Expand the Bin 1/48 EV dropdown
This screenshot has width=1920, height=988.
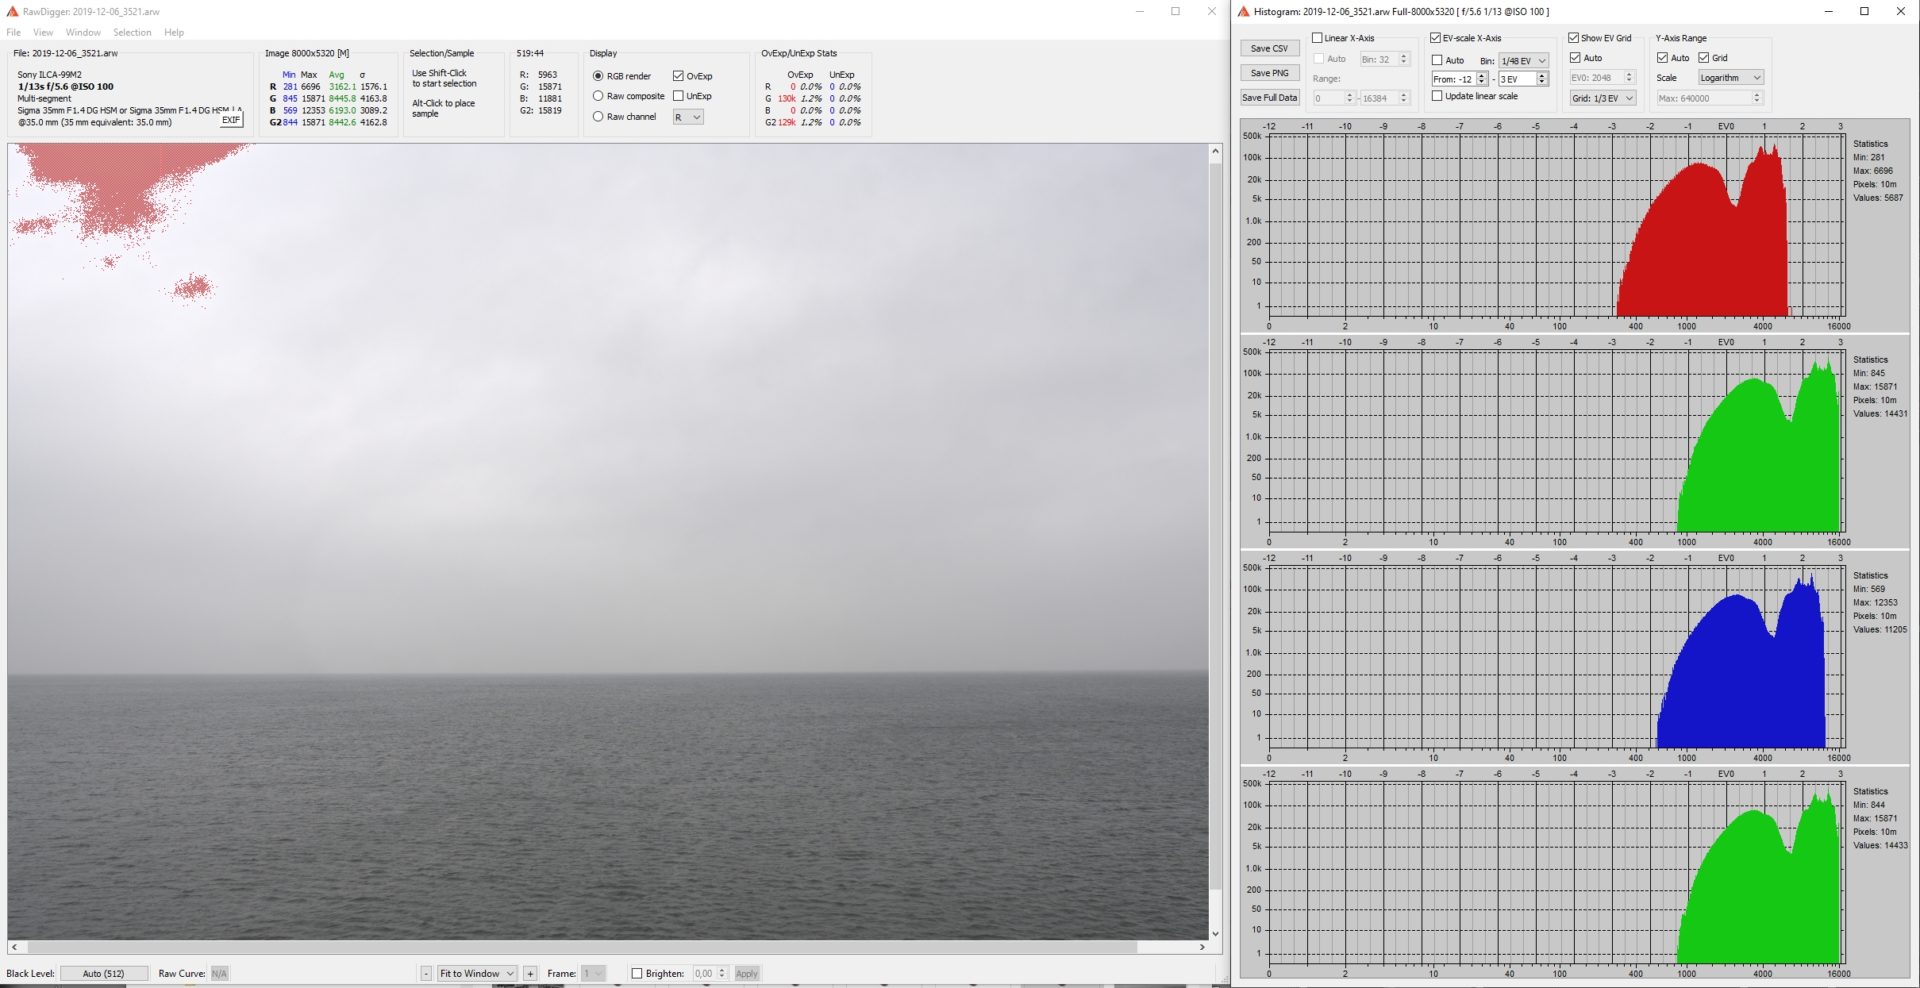point(1523,61)
